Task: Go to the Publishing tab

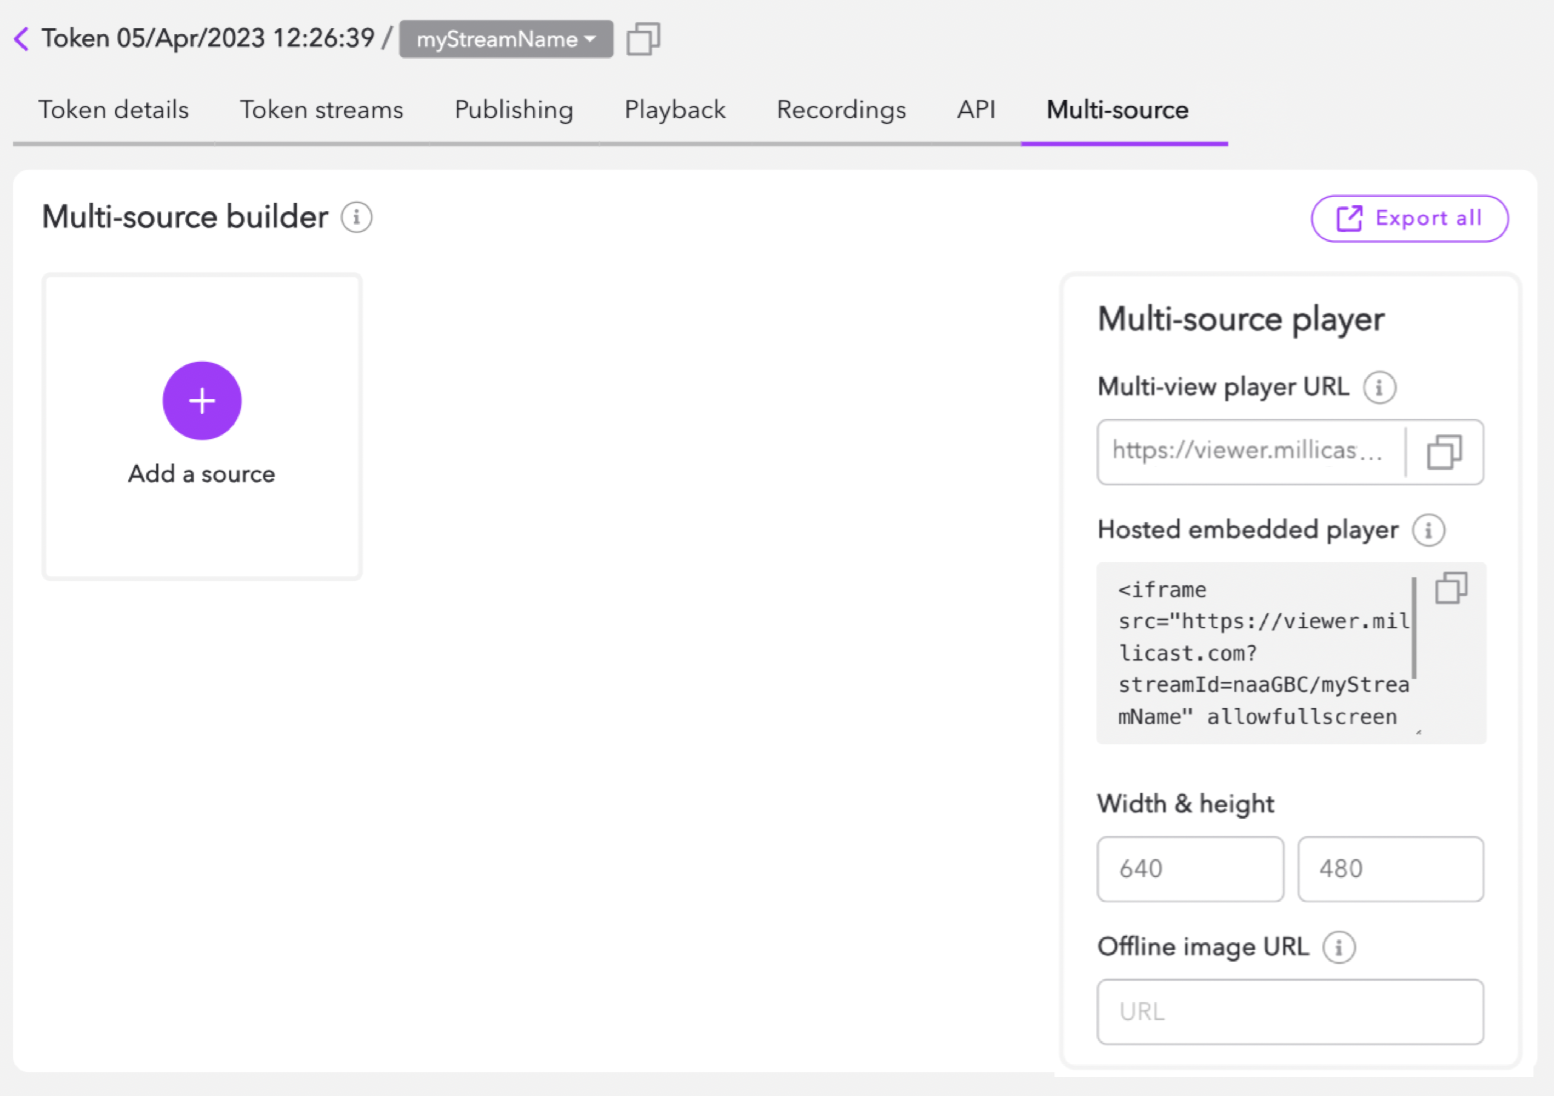Action: (514, 110)
